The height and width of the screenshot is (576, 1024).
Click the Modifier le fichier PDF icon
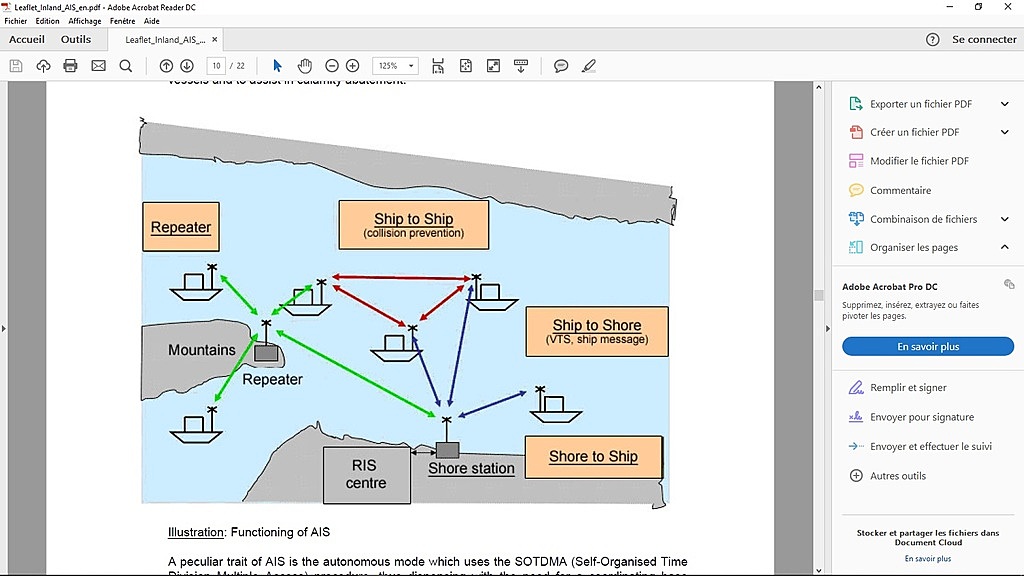click(x=856, y=161)
